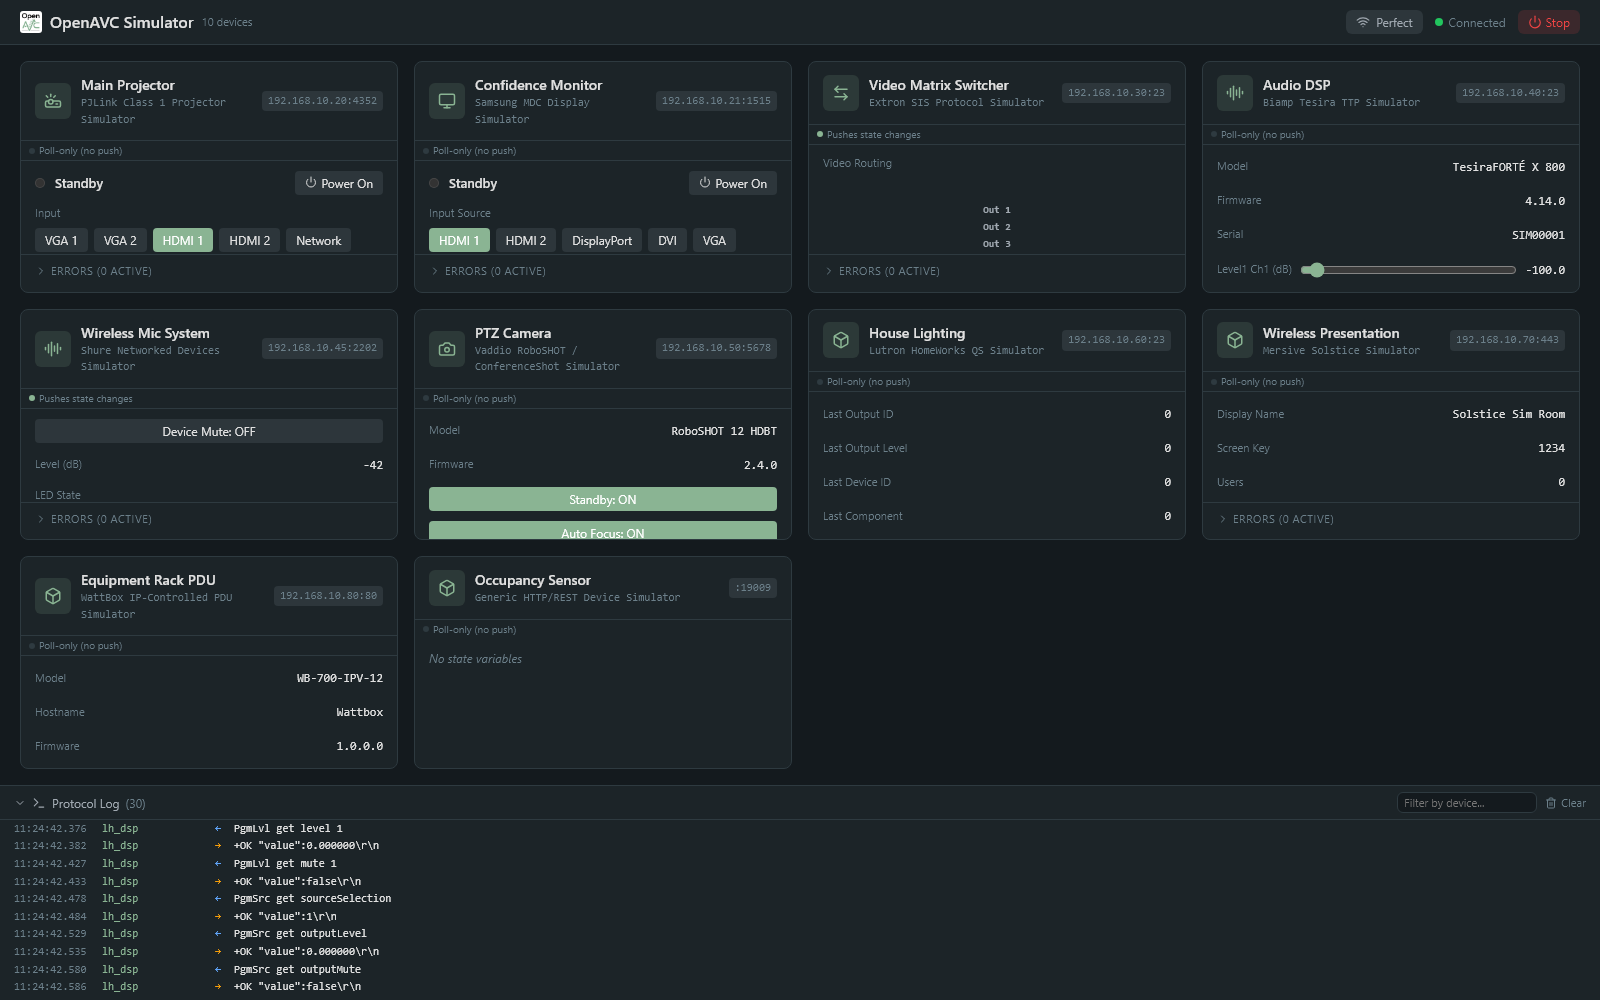Click the Protocol Log terminal icon
1600x1000 pixels.
[39, 803]
